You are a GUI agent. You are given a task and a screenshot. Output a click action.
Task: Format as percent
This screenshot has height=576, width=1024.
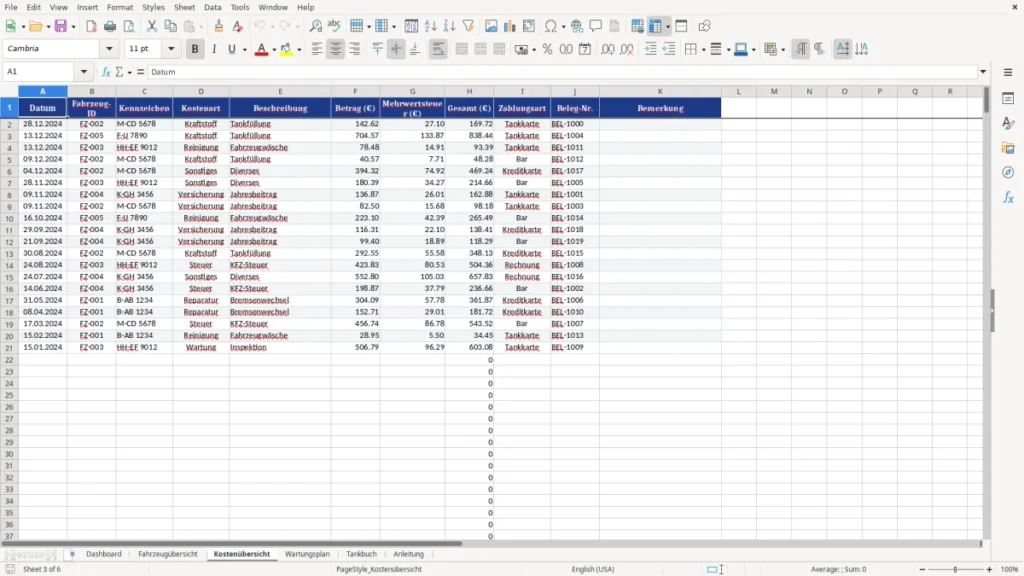(547, 49)
